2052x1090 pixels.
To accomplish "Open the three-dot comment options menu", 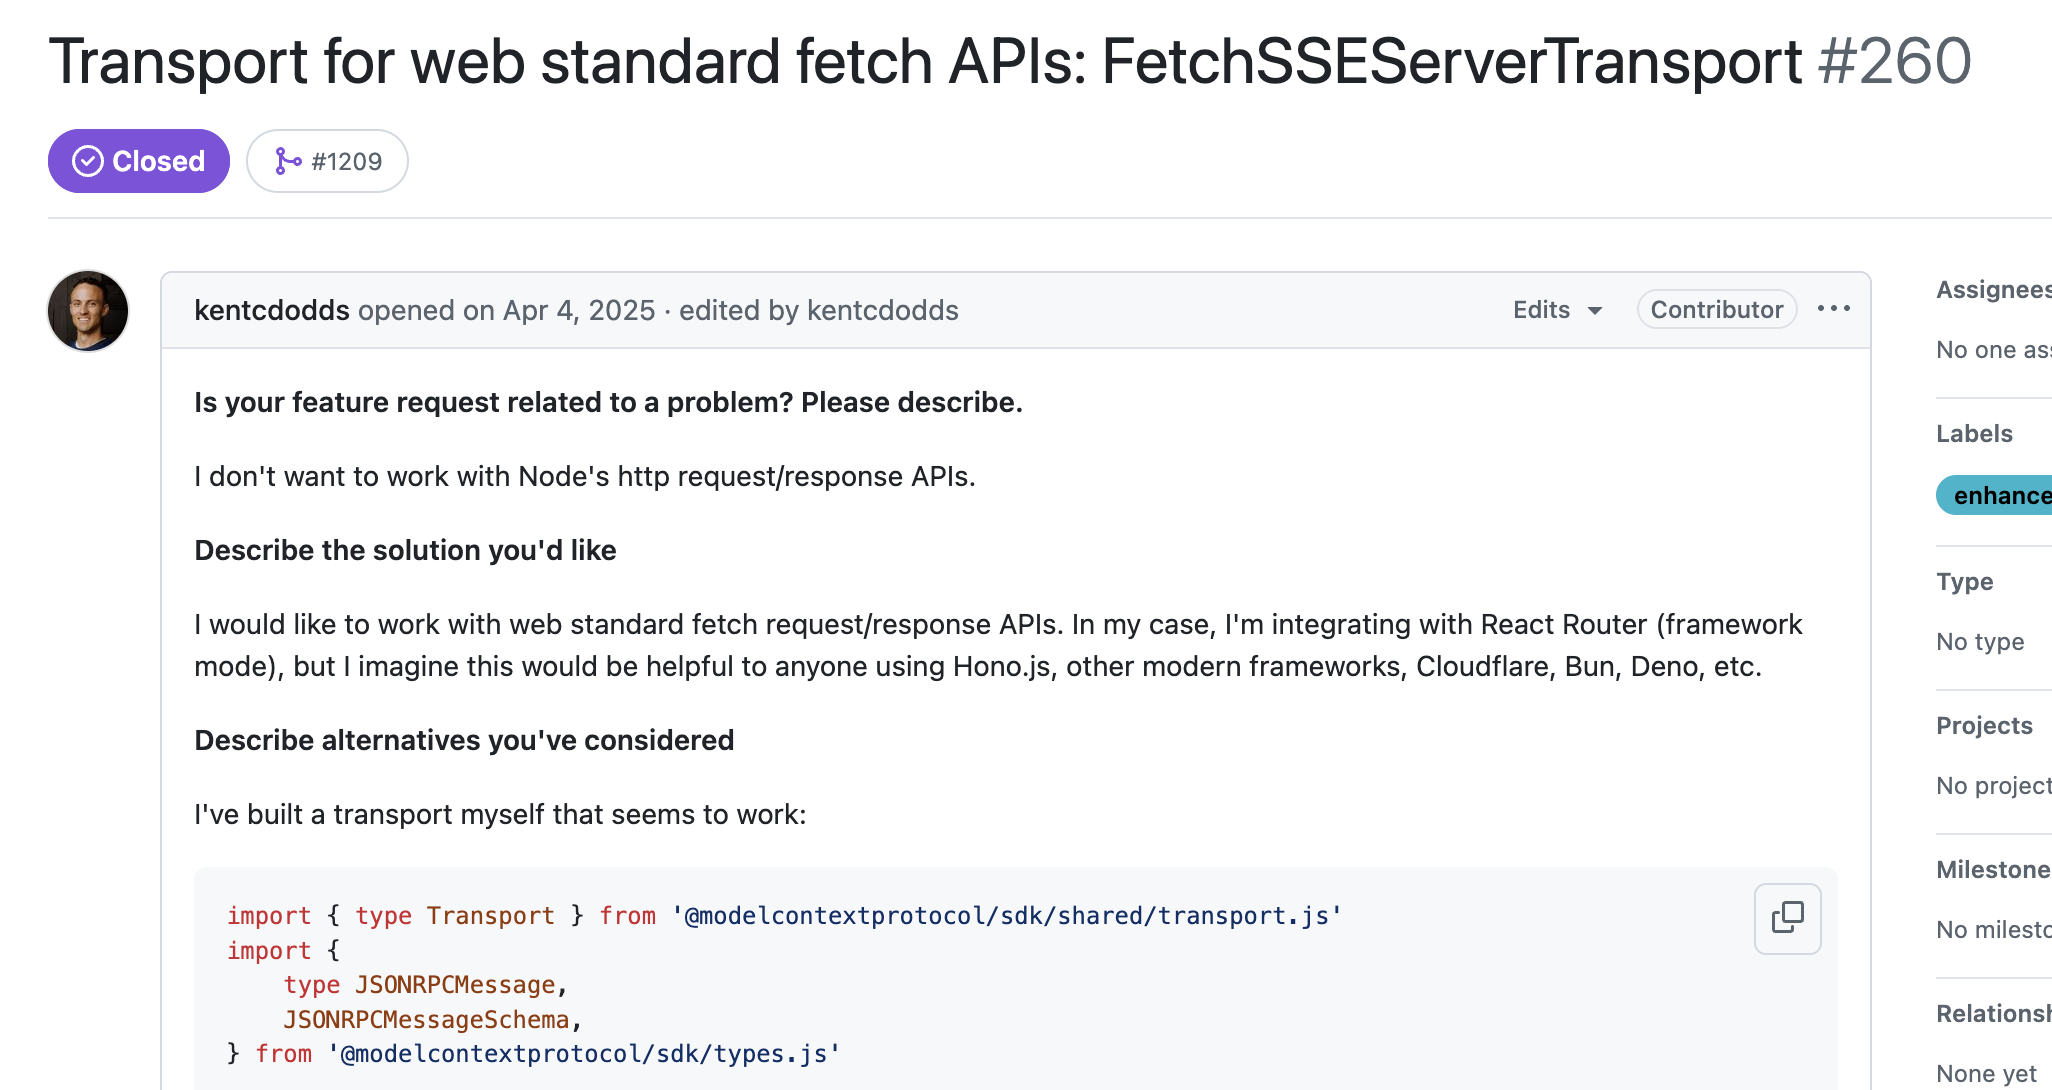I will click(x=1833, y=309).
